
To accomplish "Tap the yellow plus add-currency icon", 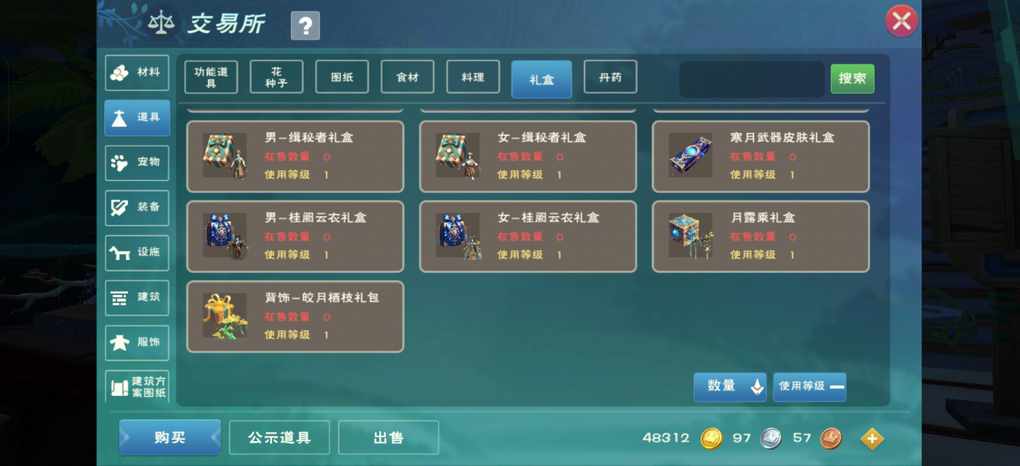I will coord(872,439).
